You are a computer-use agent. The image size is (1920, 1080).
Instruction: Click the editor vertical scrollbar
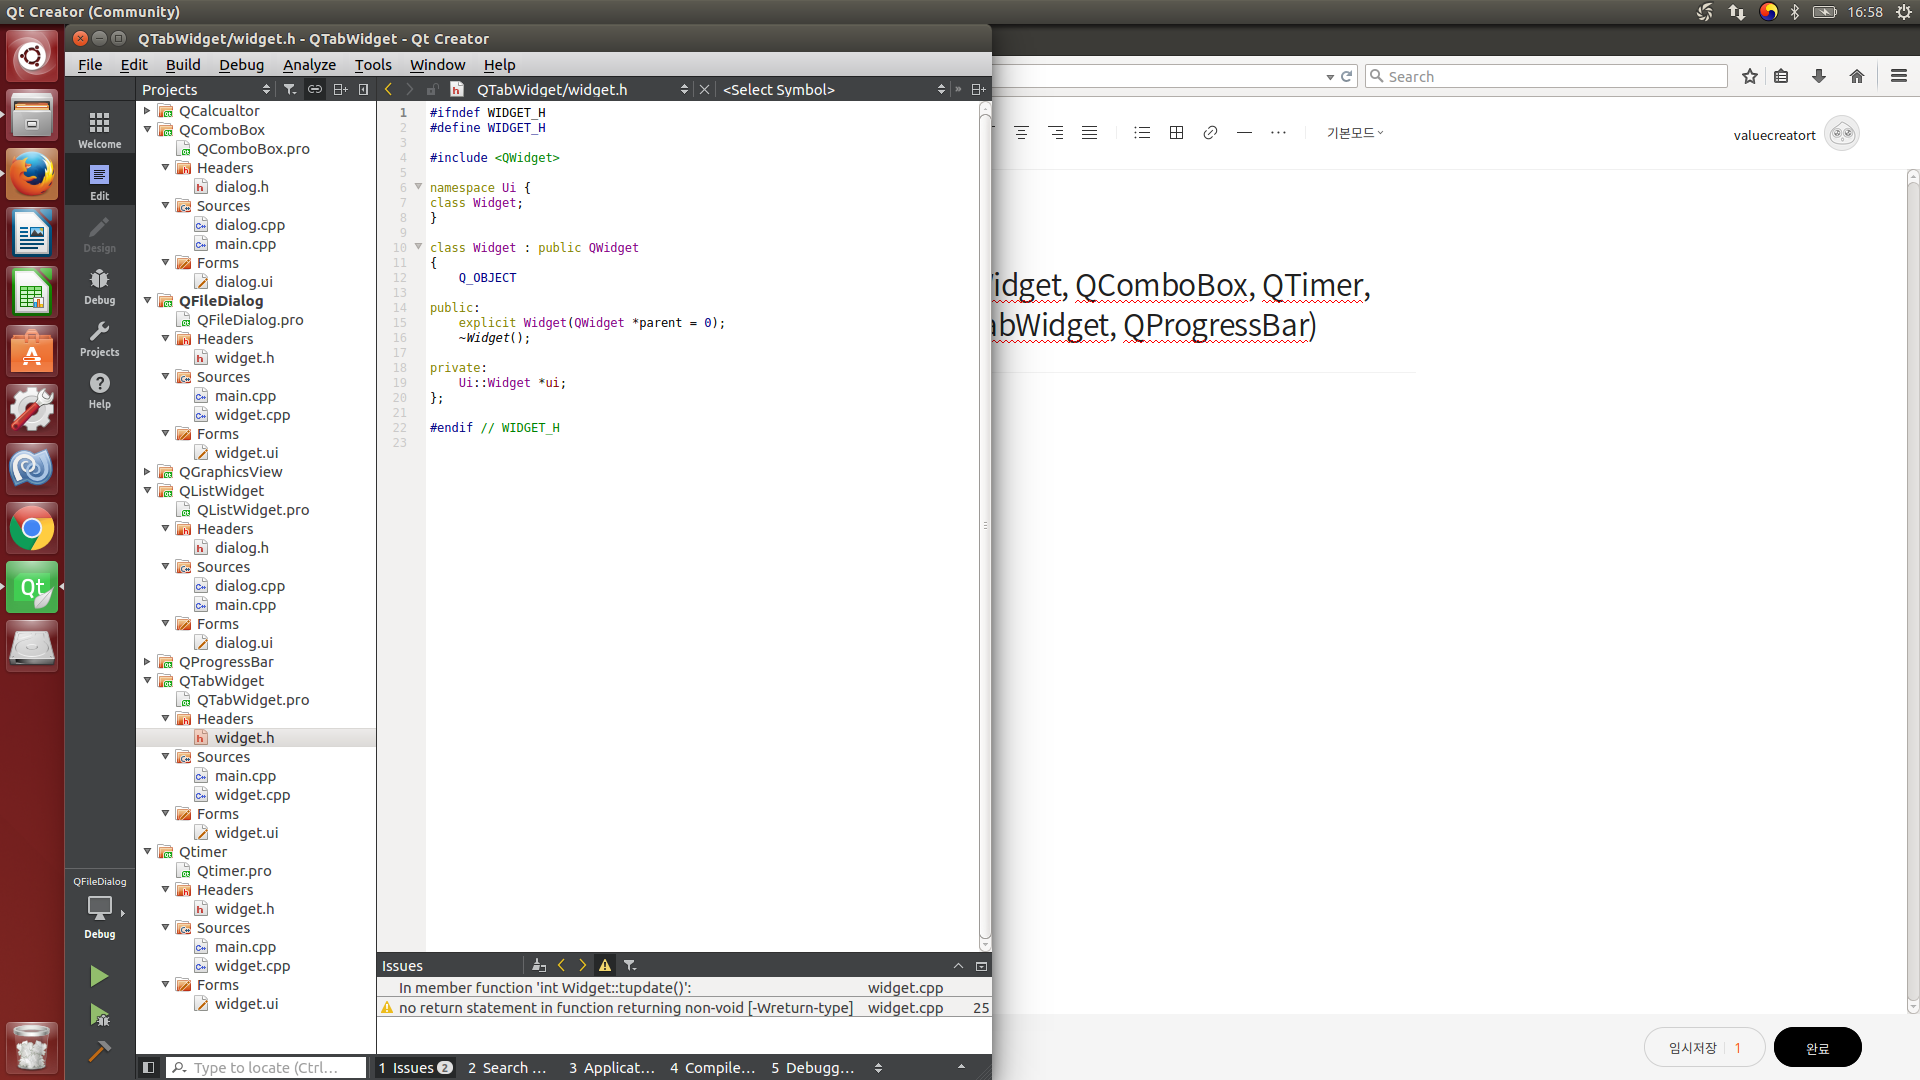(985, 525)
